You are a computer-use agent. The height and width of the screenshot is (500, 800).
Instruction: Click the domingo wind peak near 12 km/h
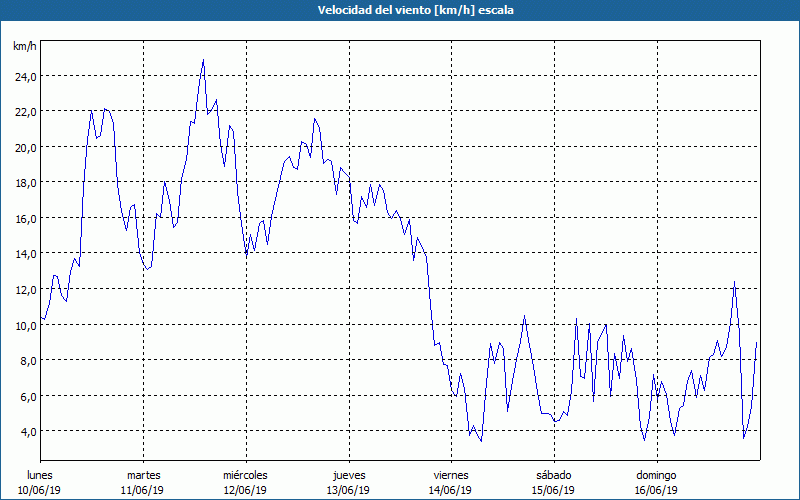tap(734, 282)
